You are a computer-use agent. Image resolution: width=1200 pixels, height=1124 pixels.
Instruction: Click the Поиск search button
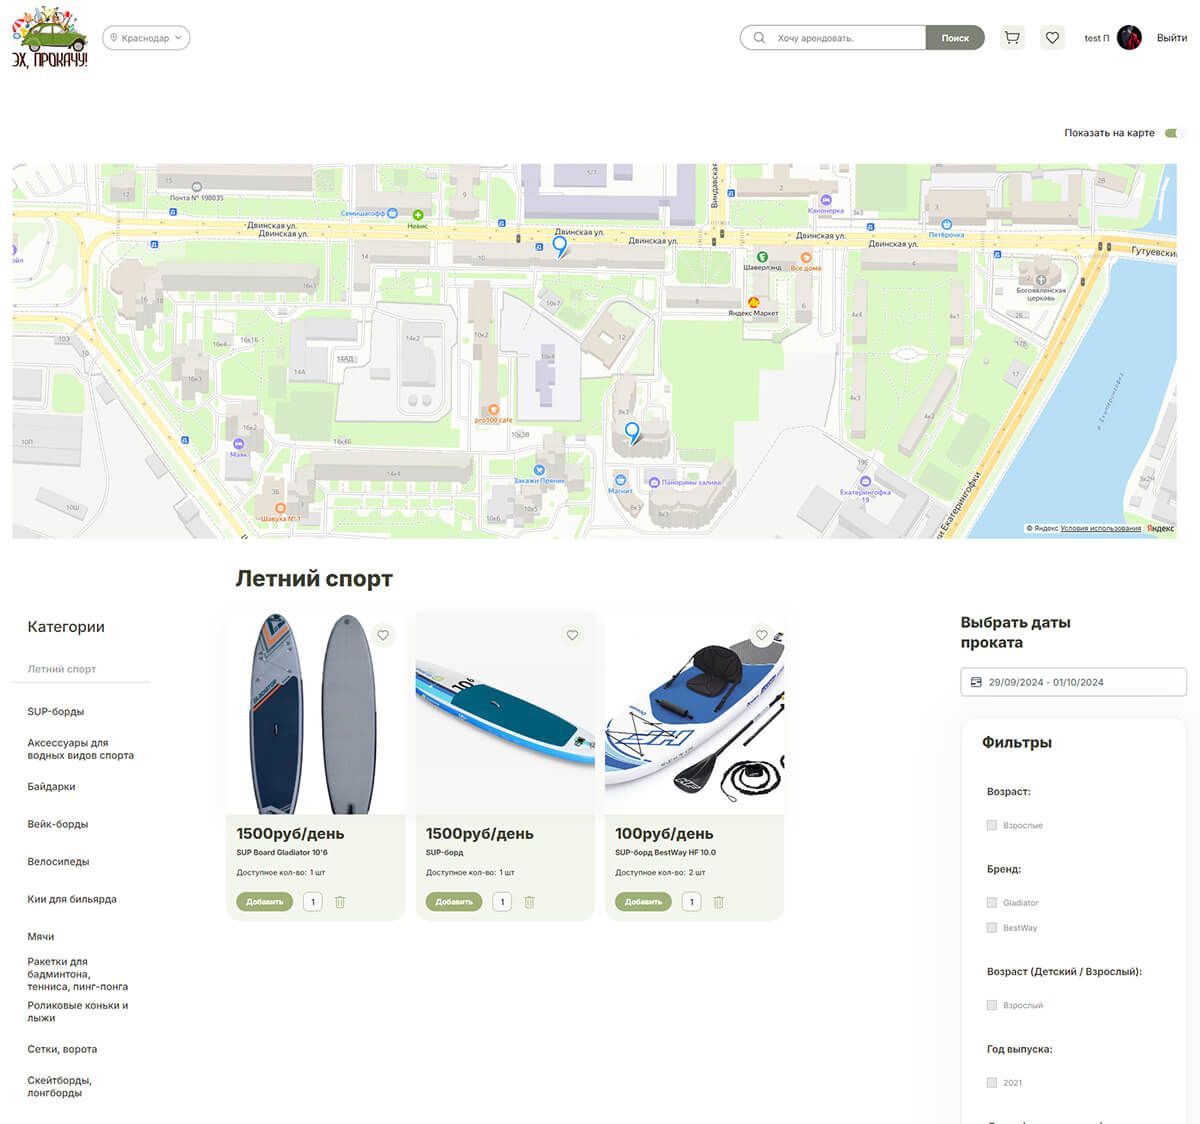click(955, 38)
